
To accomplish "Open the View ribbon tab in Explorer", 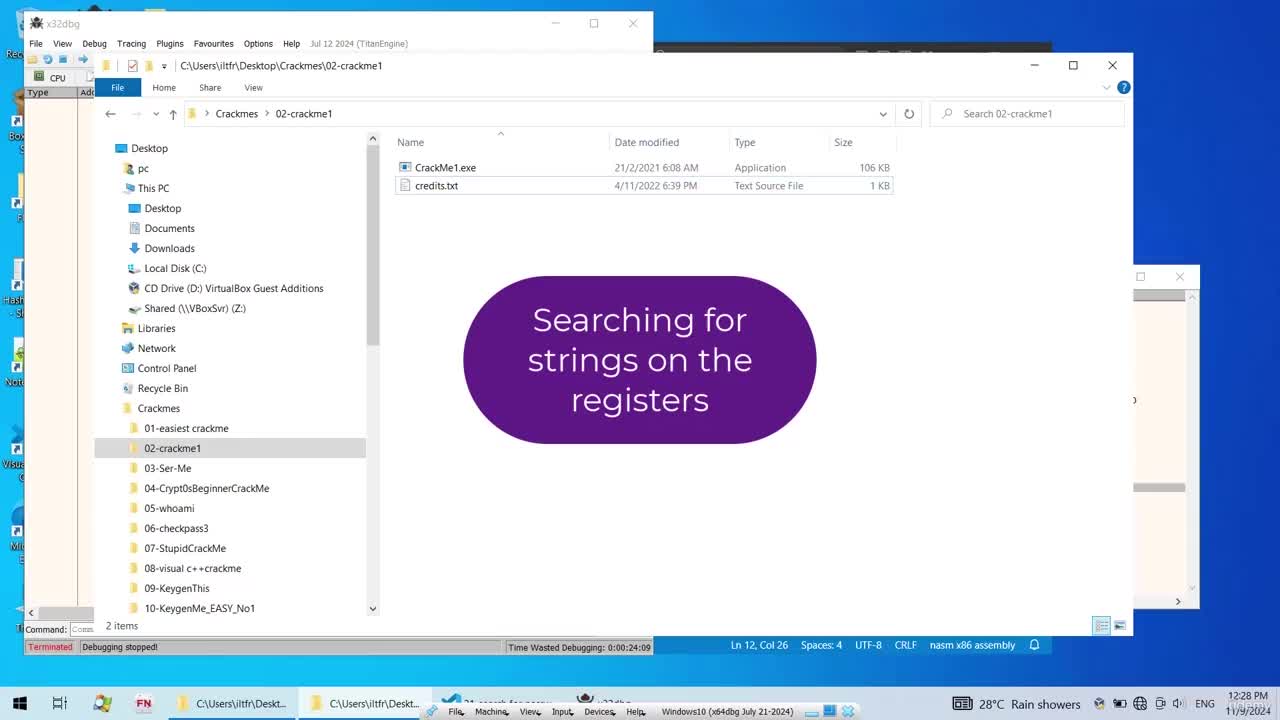I will tap(253, 88).
